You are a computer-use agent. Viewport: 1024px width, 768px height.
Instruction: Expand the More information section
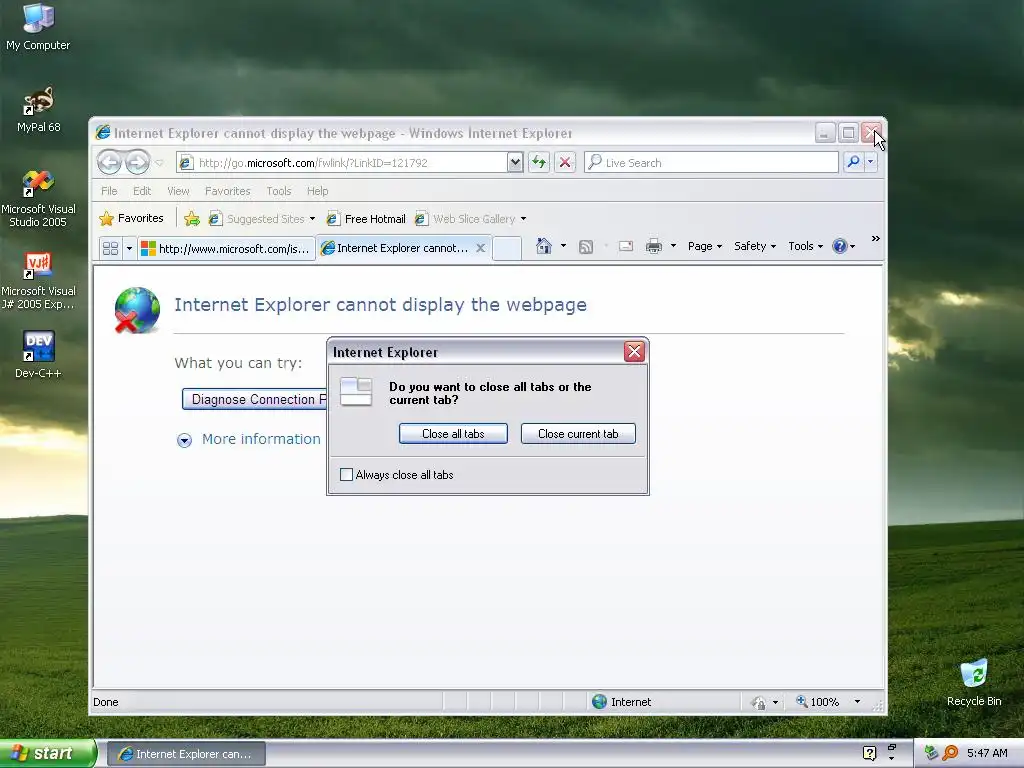pos(249,440)
